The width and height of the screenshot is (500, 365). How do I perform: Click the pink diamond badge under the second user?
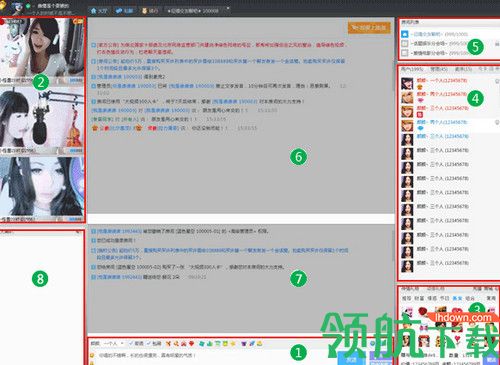click(x=420, y=100)
